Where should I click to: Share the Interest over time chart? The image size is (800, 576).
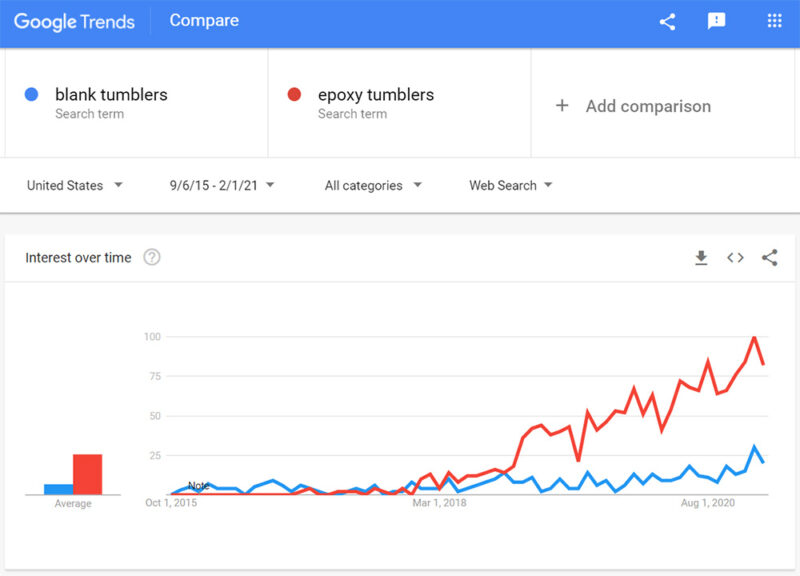769,258
